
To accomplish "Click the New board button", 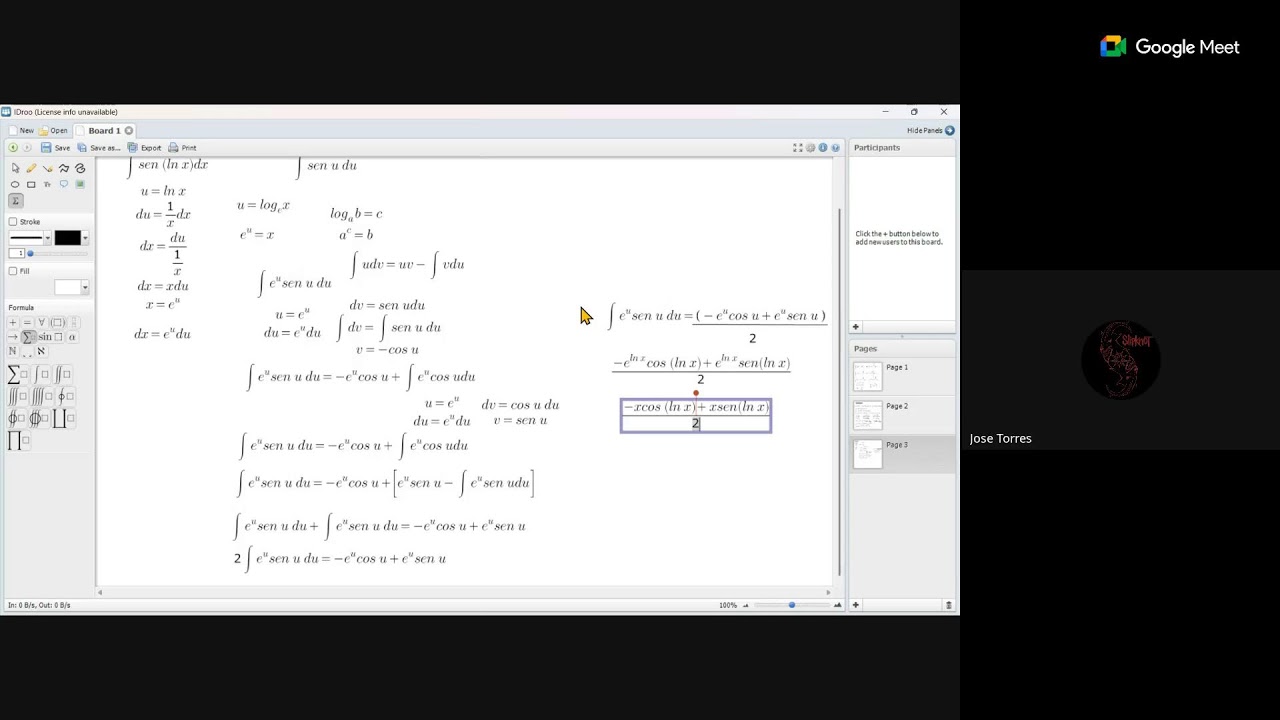I will 21,131.
